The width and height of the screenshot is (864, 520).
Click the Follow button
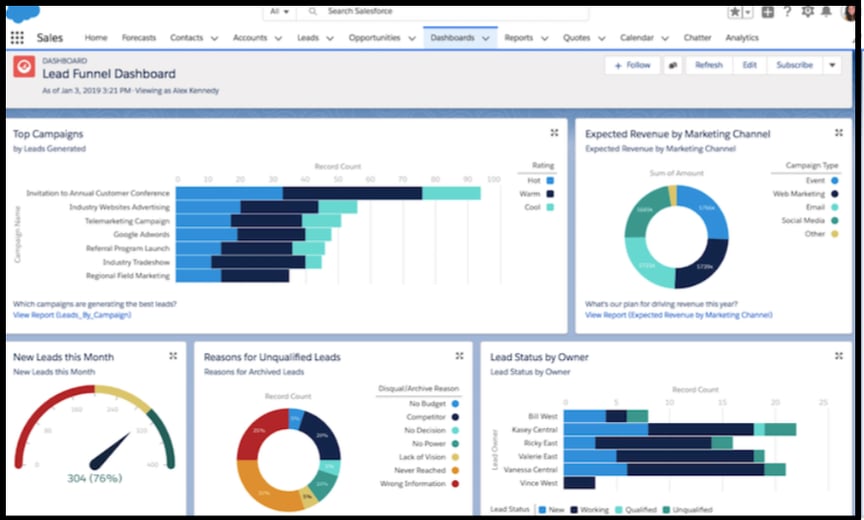(632, 65)
